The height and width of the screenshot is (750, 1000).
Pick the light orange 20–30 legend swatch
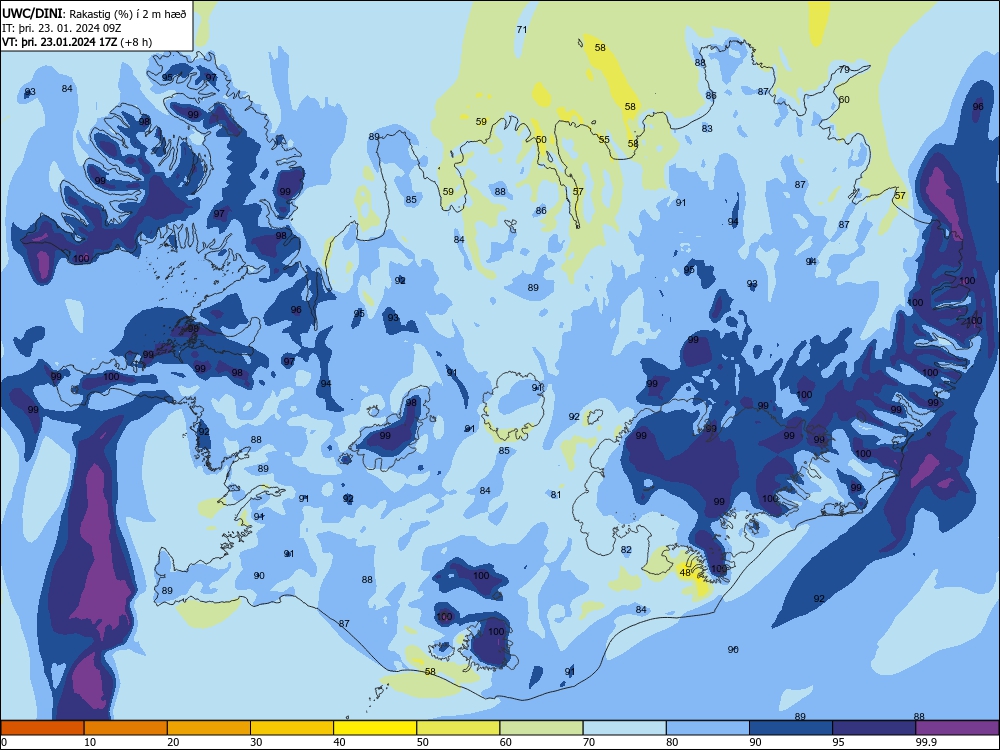pos(209,728)
